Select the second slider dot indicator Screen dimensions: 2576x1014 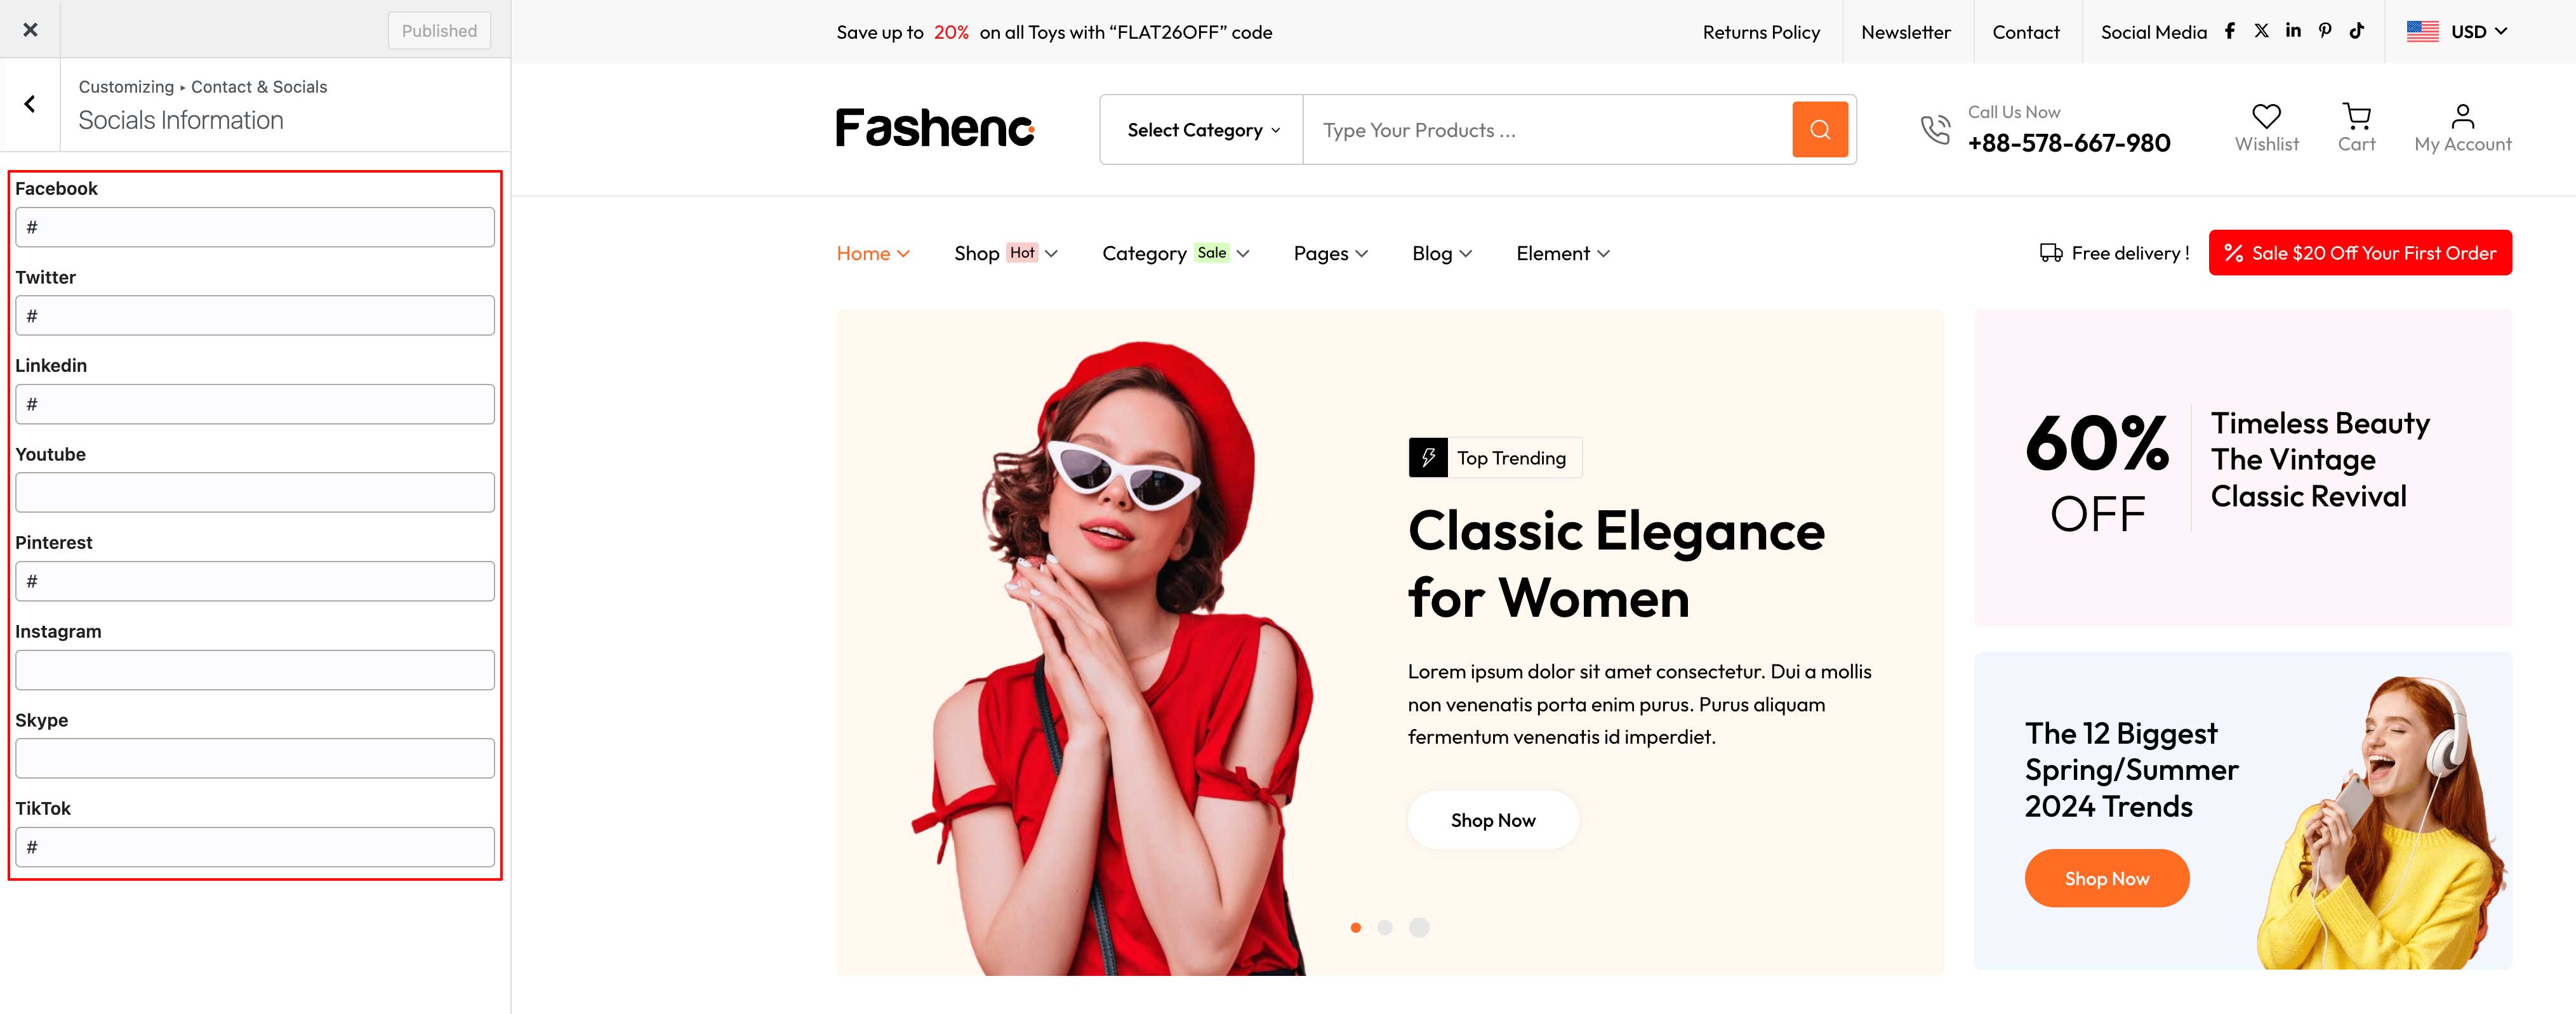tap(1385, 927)
